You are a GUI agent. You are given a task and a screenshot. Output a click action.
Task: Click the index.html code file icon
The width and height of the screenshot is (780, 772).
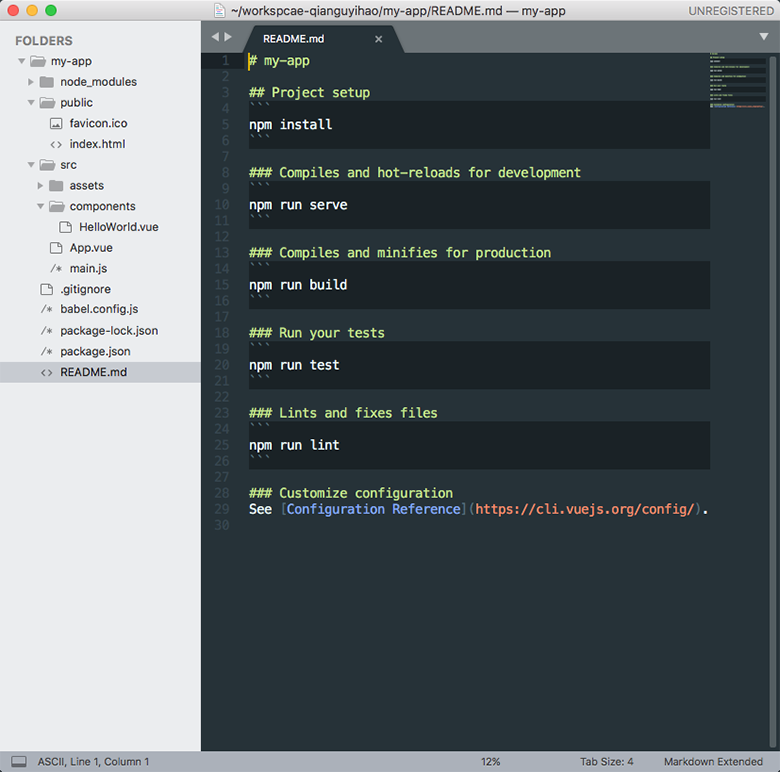point(56,144)
